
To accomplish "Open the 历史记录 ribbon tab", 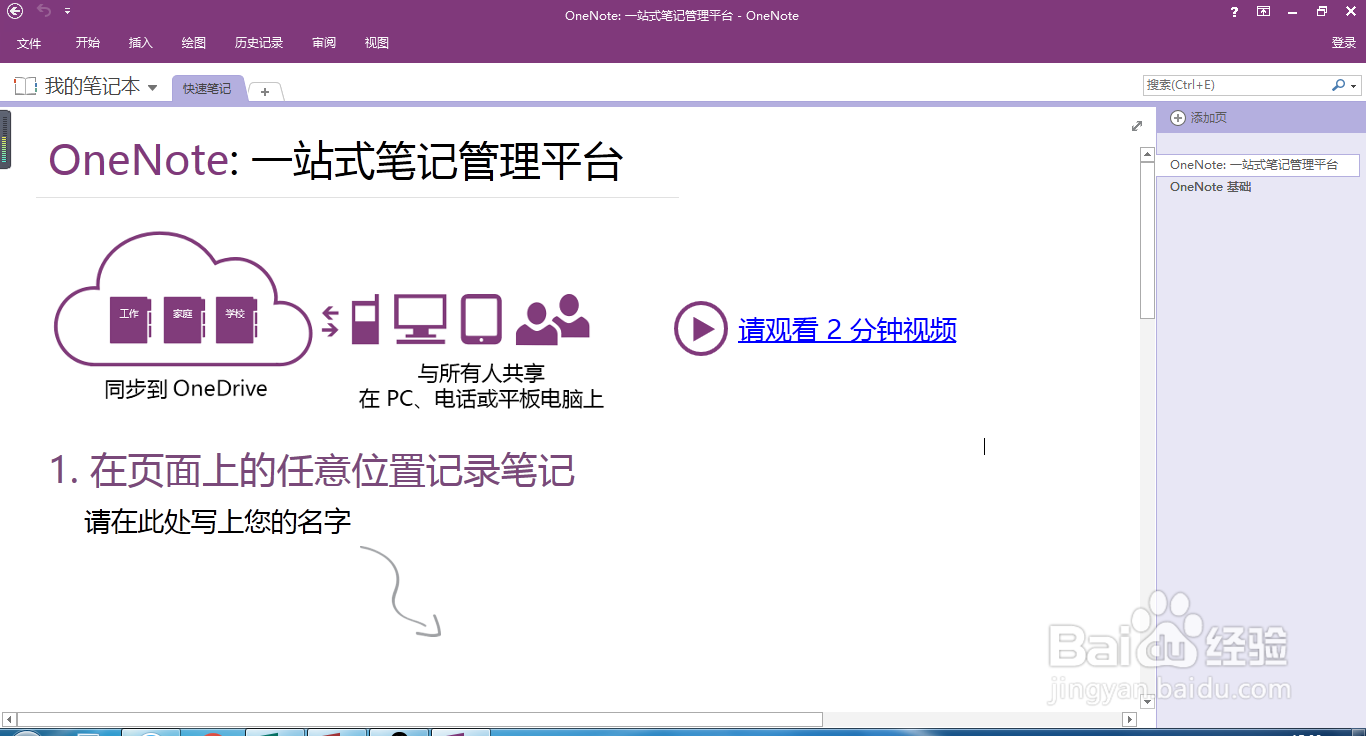I will [259, 43].
